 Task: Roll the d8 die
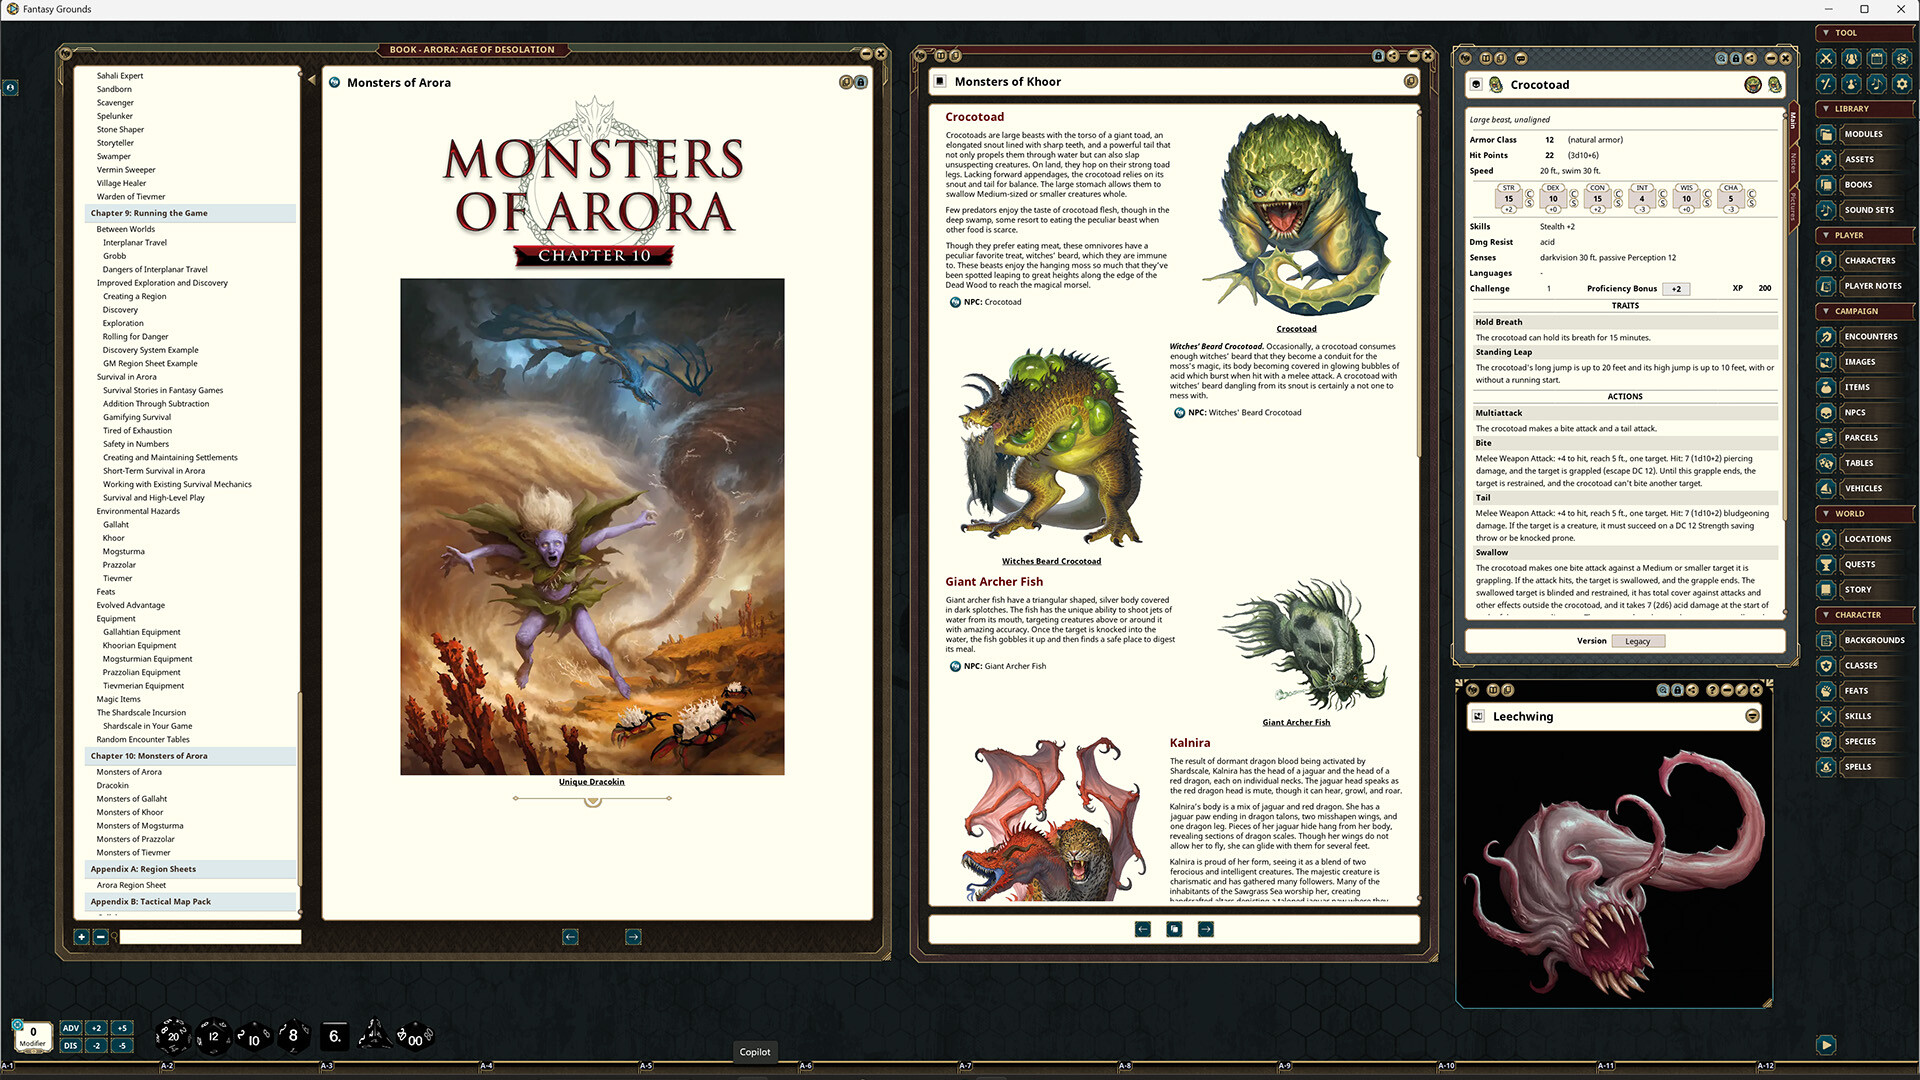[x=292, y=1036]
